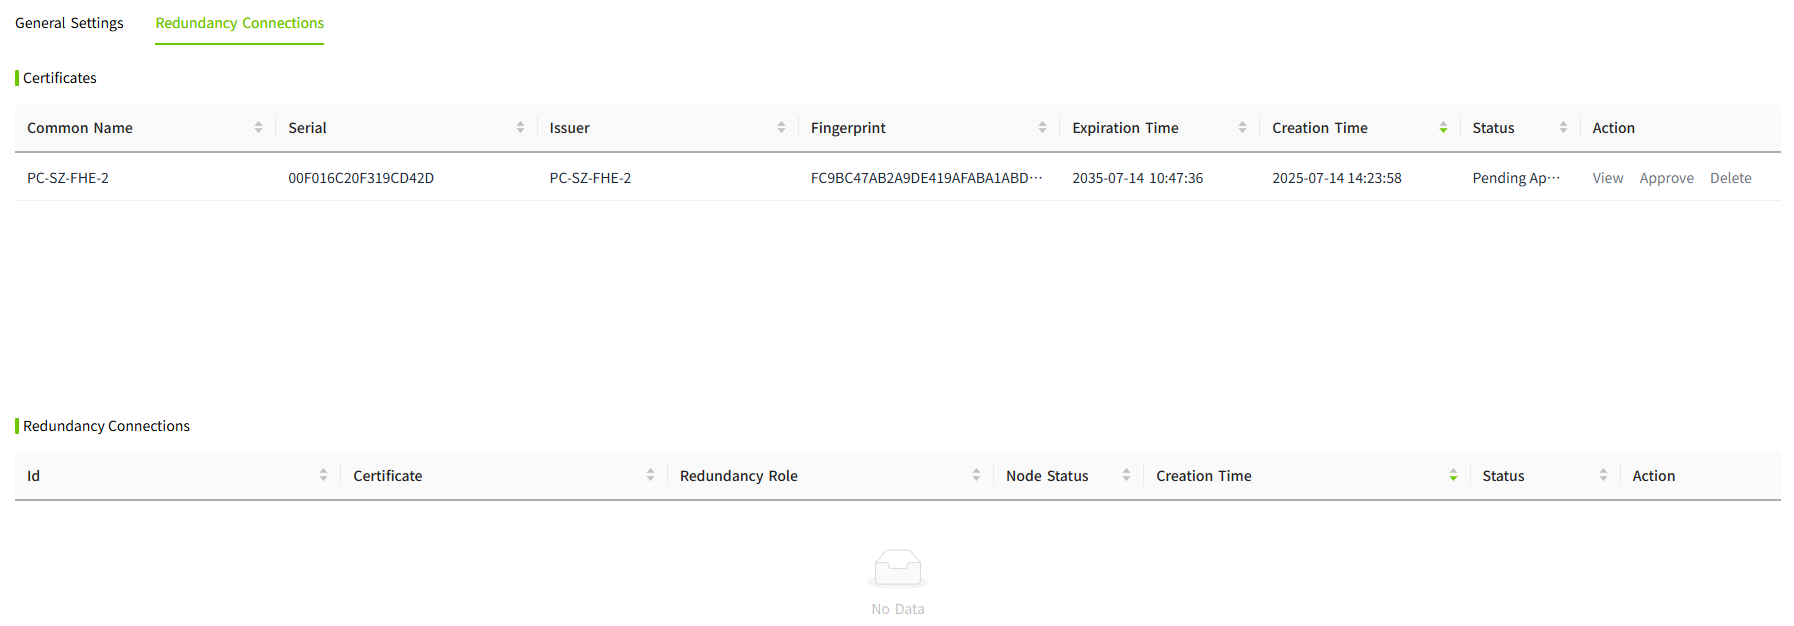
Task: Sort certificates by Fingerprint column
Action: coord(1042,128)
